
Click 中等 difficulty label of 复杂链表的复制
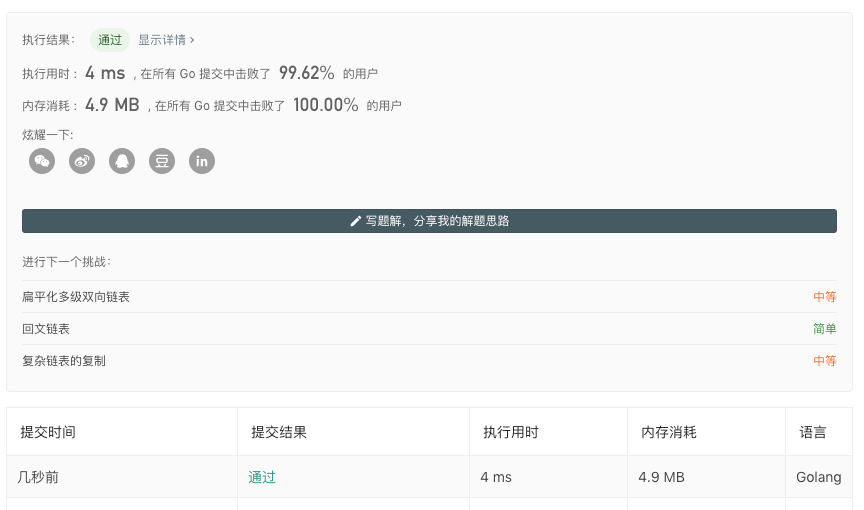coord(824,361)
